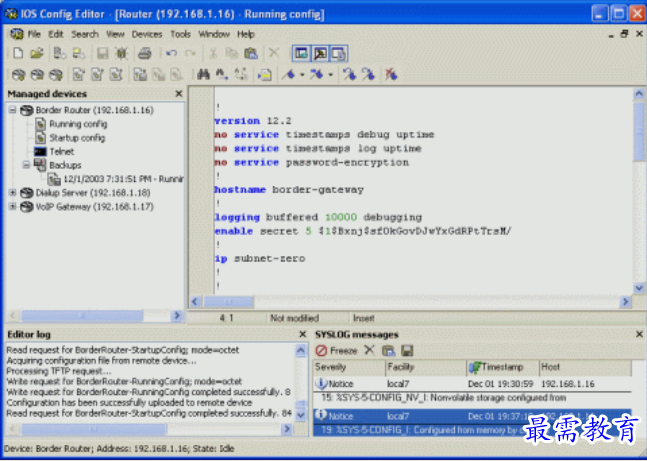Click the Open folder toolbar icon
Image resolution: width=647 pixels, height=461 pixels.
point(37,53)
